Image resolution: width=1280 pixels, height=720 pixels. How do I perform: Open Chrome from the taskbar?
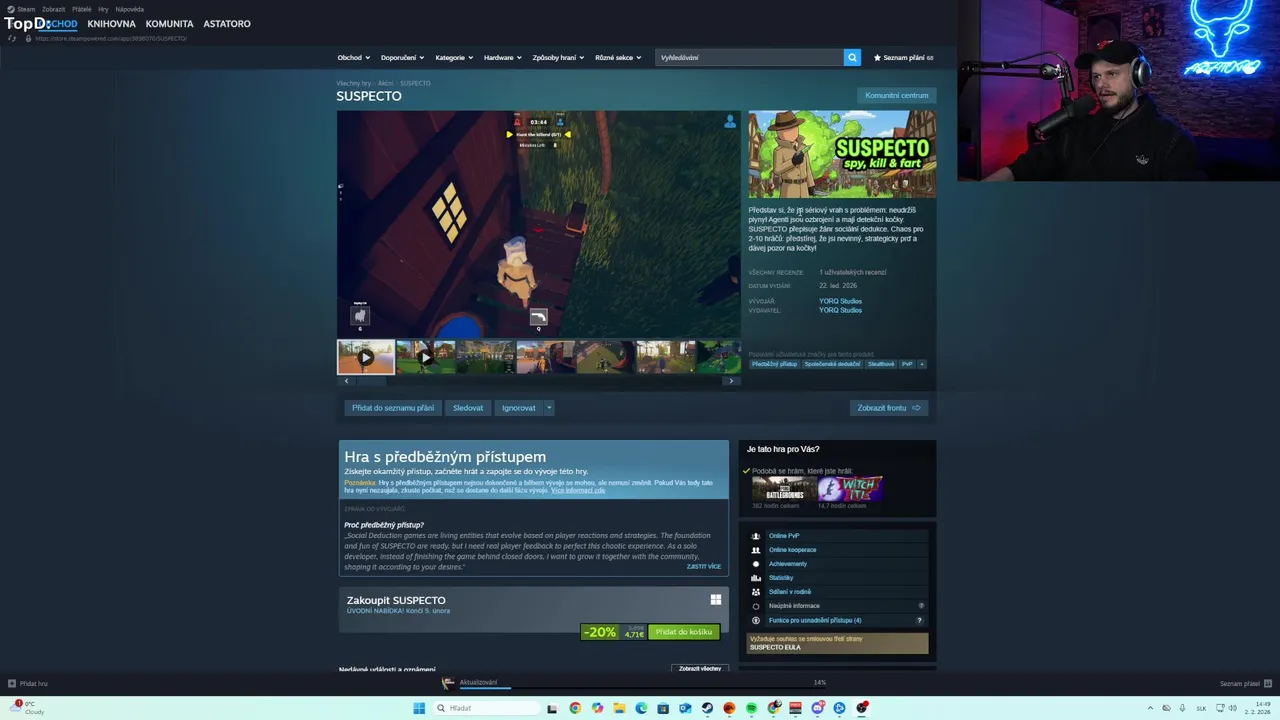[x=575, y=708]
